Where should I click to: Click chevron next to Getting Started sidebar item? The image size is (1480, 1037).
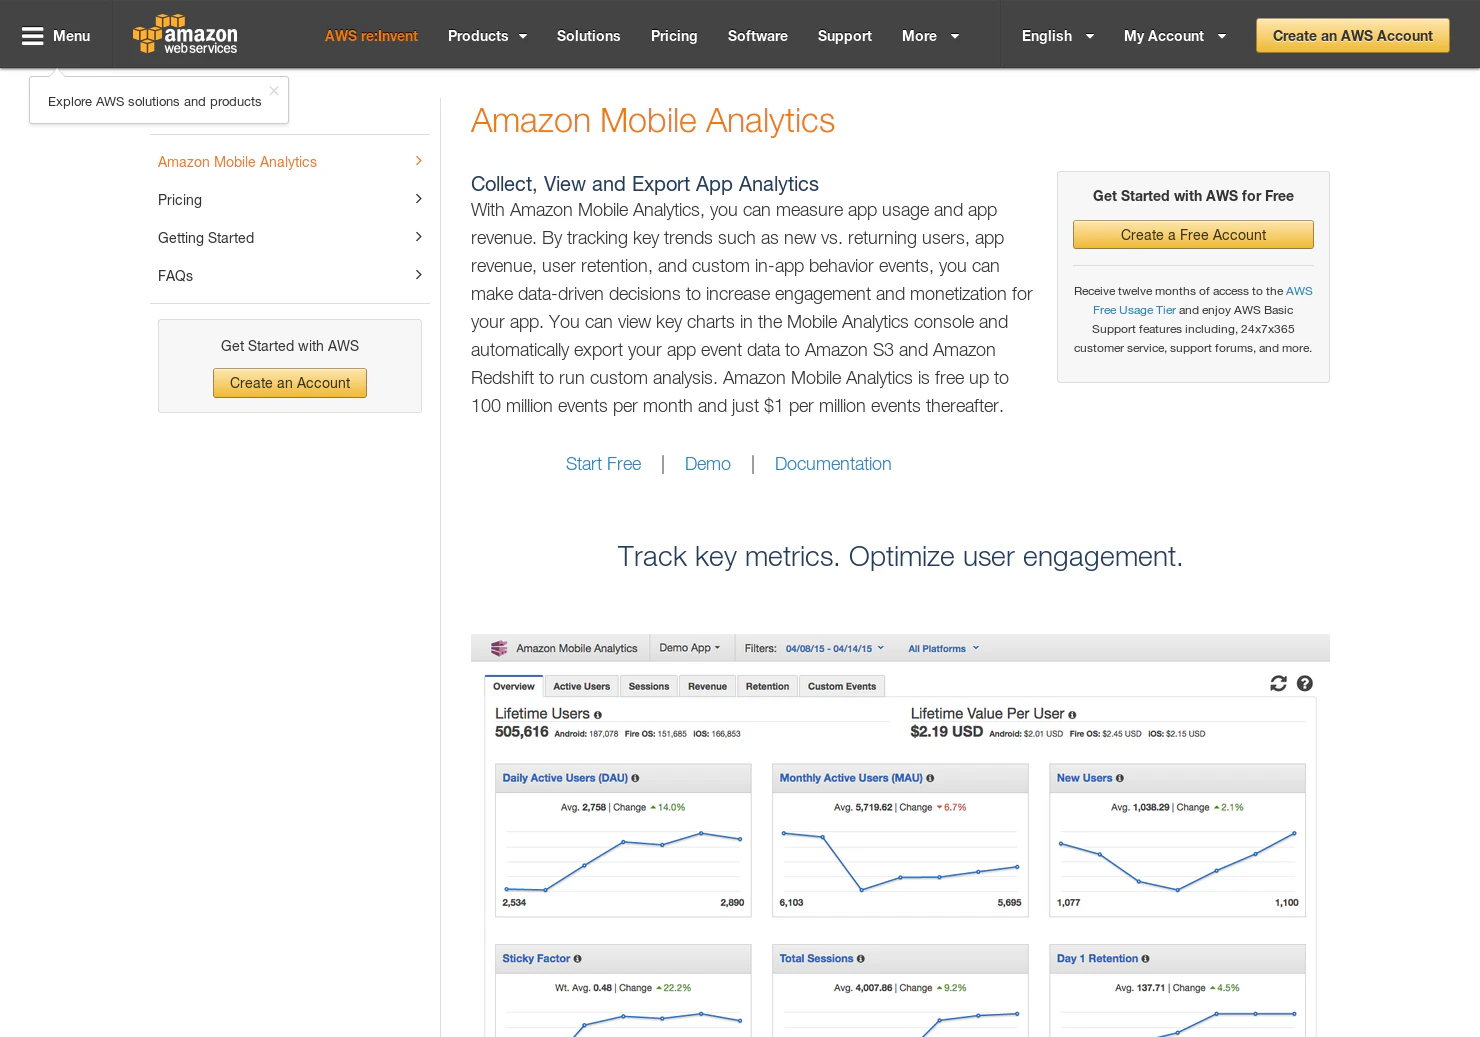[x=418, y=237]
